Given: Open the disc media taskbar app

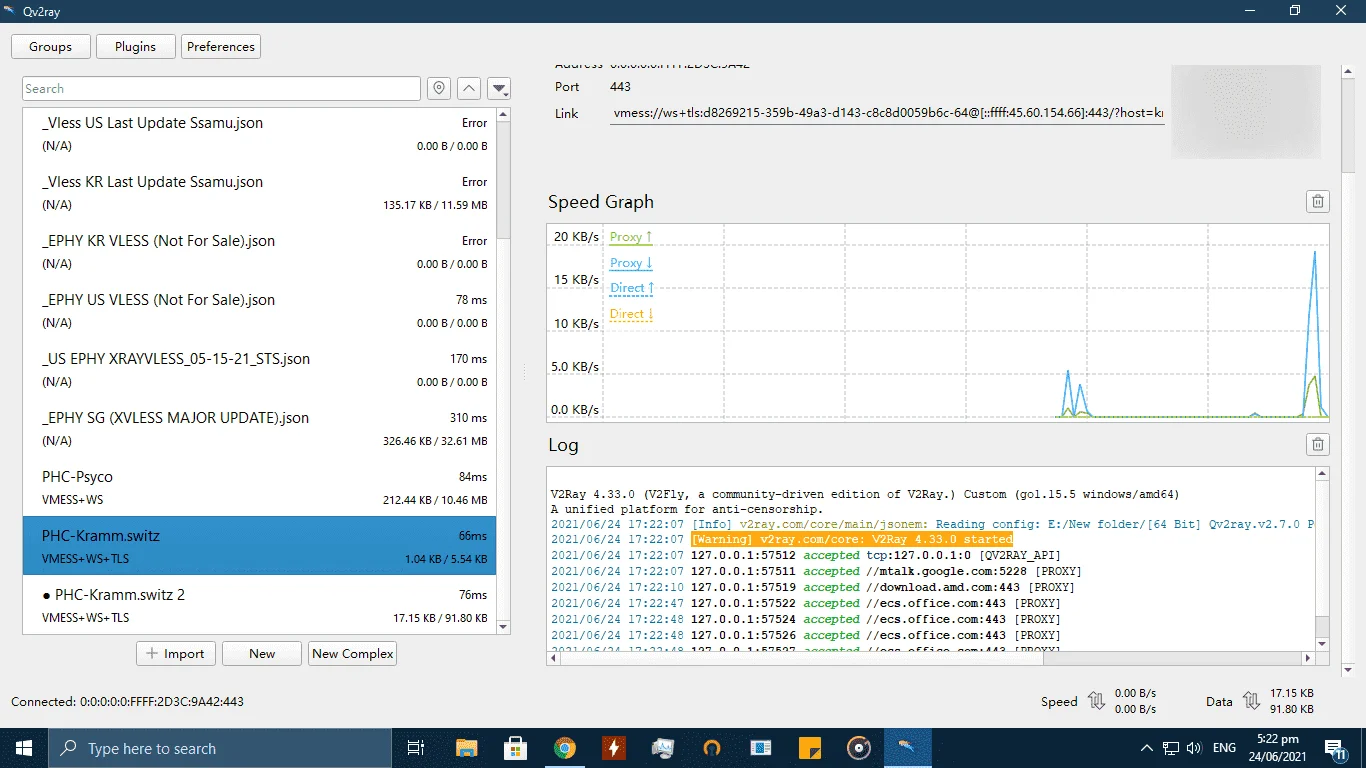Looking at the screenshot, I should tap(858, 748).
